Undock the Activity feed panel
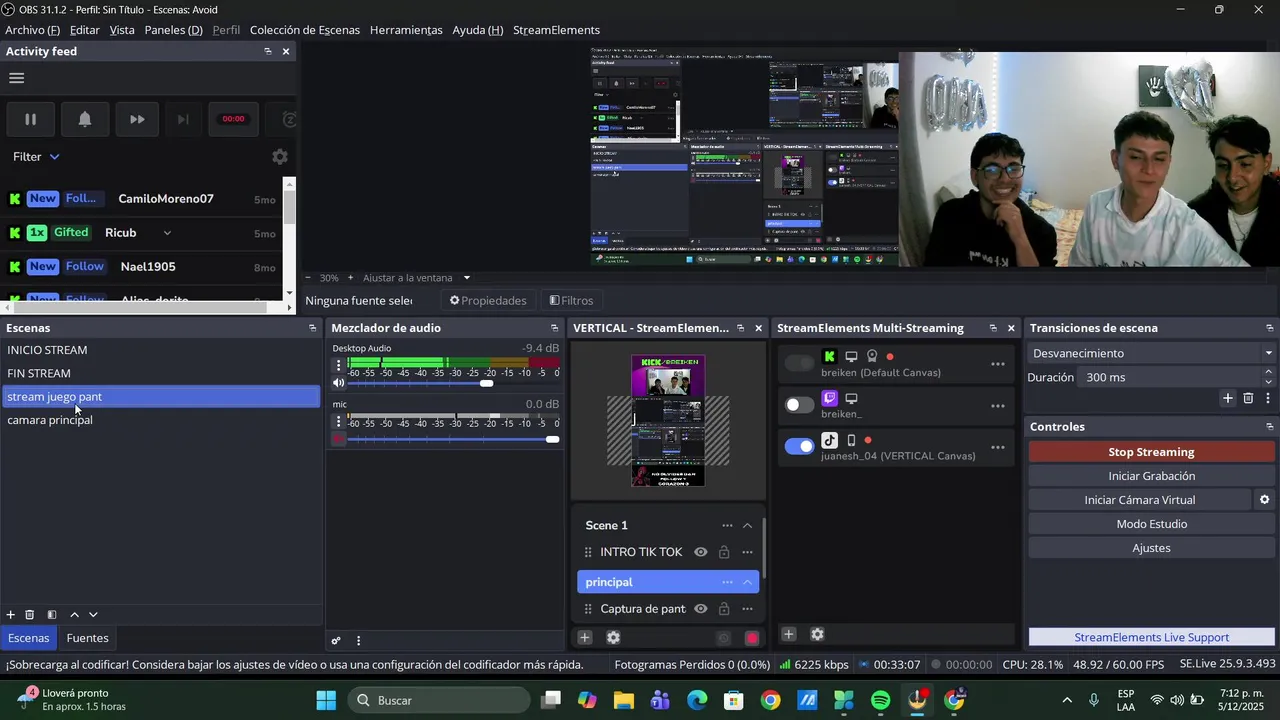 (267, 51)
